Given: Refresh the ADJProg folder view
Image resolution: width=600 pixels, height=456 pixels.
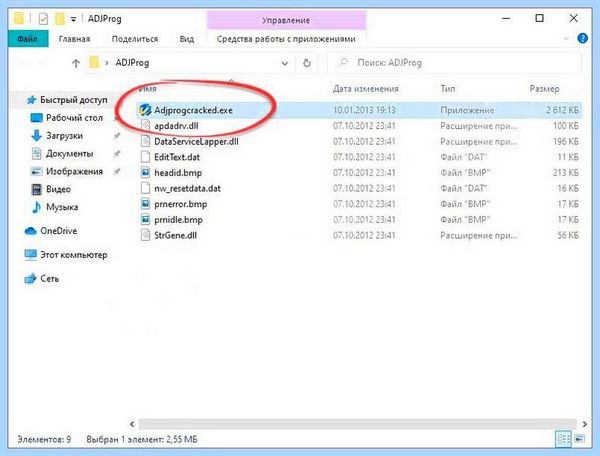Looking at the screenshot, I should [x=307, y=63].
